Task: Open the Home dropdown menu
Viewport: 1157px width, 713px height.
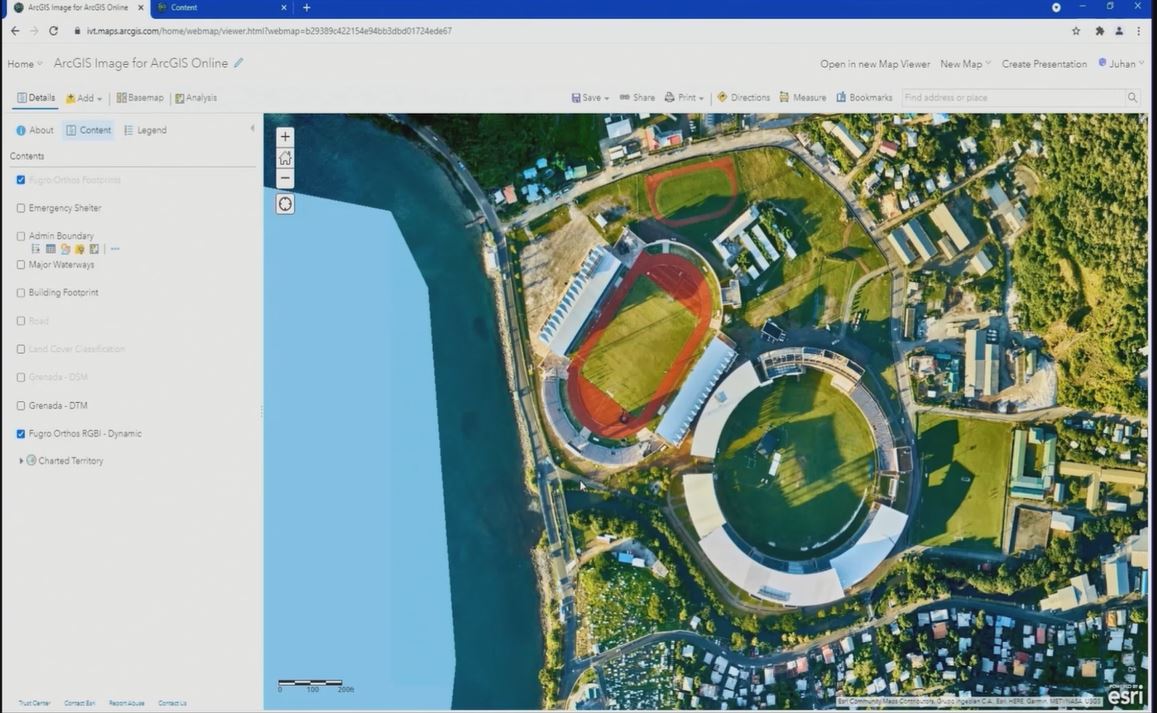Action: coord(24,64)
